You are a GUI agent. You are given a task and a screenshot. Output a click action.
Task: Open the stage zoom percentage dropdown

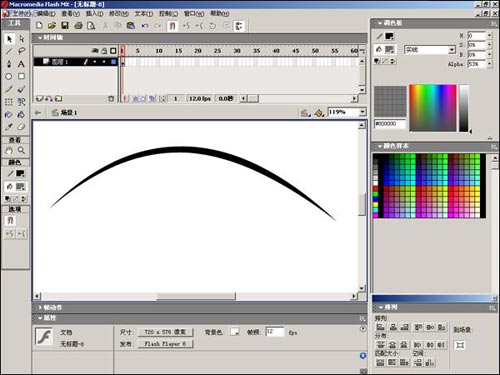(363, 112)
